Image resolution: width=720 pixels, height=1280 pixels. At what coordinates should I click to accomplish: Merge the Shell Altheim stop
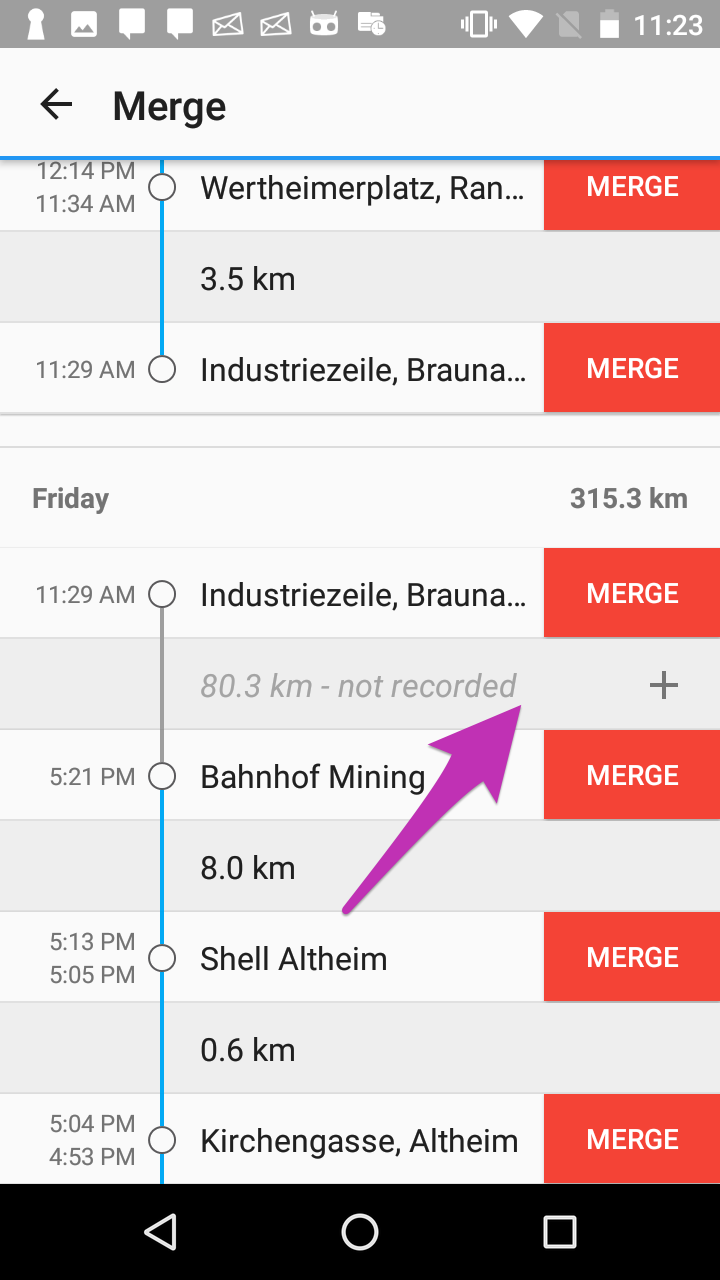632,957
